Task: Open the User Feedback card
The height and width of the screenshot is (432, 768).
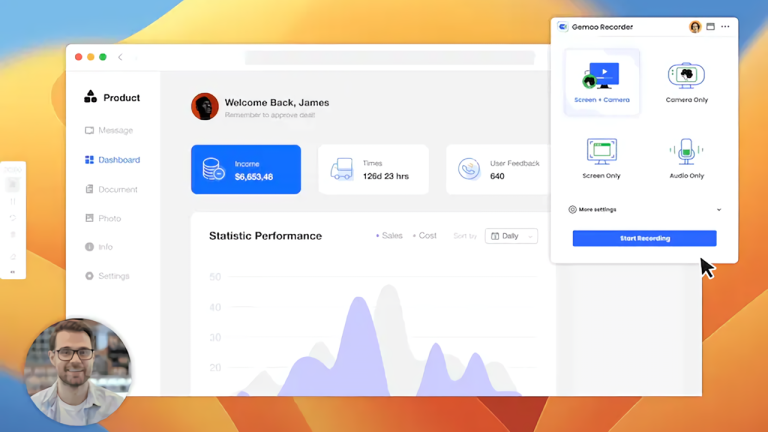Action: (x=498, y=169)
